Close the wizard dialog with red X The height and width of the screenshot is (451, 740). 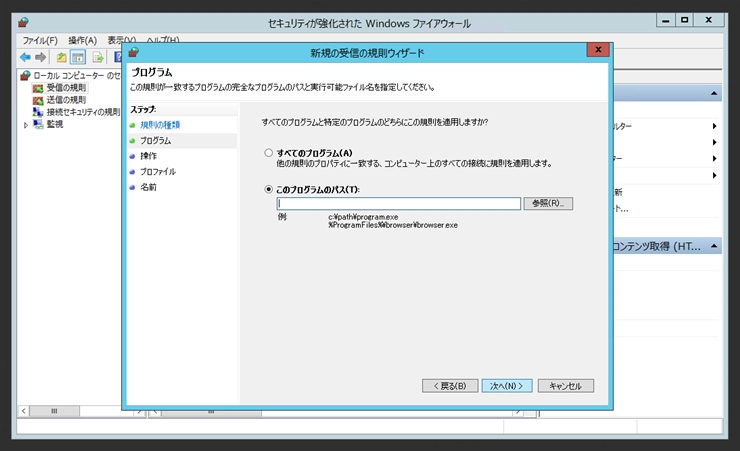point(598,50)
